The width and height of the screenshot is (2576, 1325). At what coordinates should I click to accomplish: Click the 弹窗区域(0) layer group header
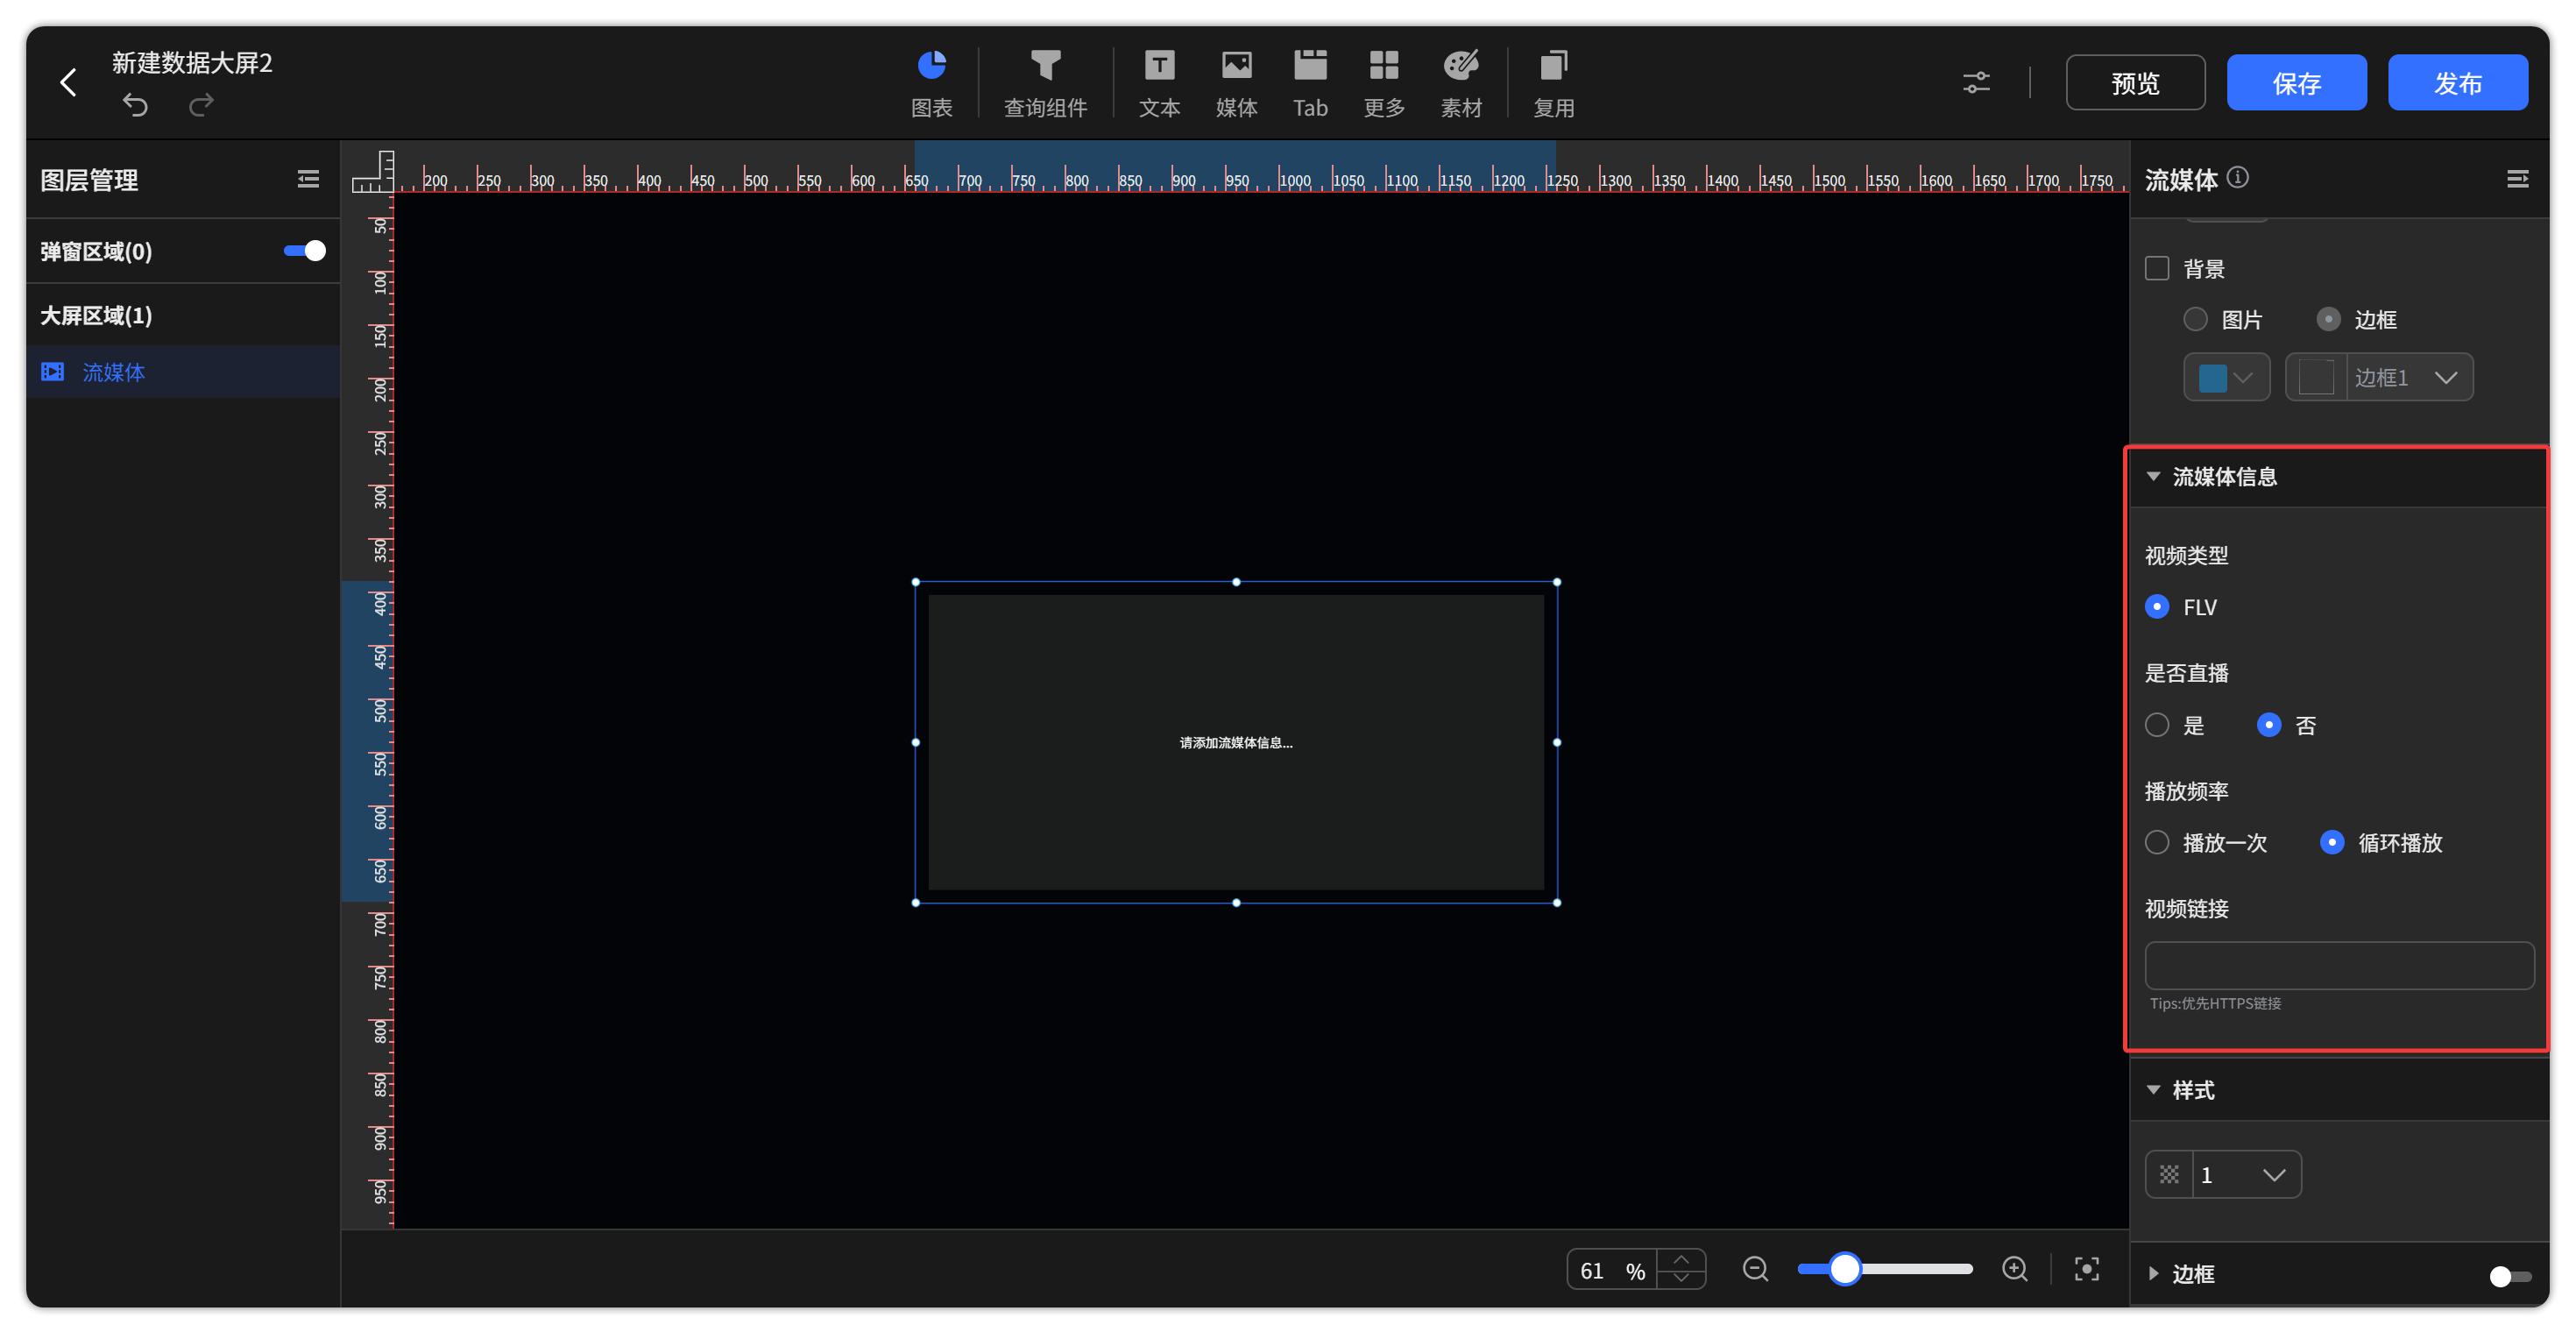[x=96, y=251]
